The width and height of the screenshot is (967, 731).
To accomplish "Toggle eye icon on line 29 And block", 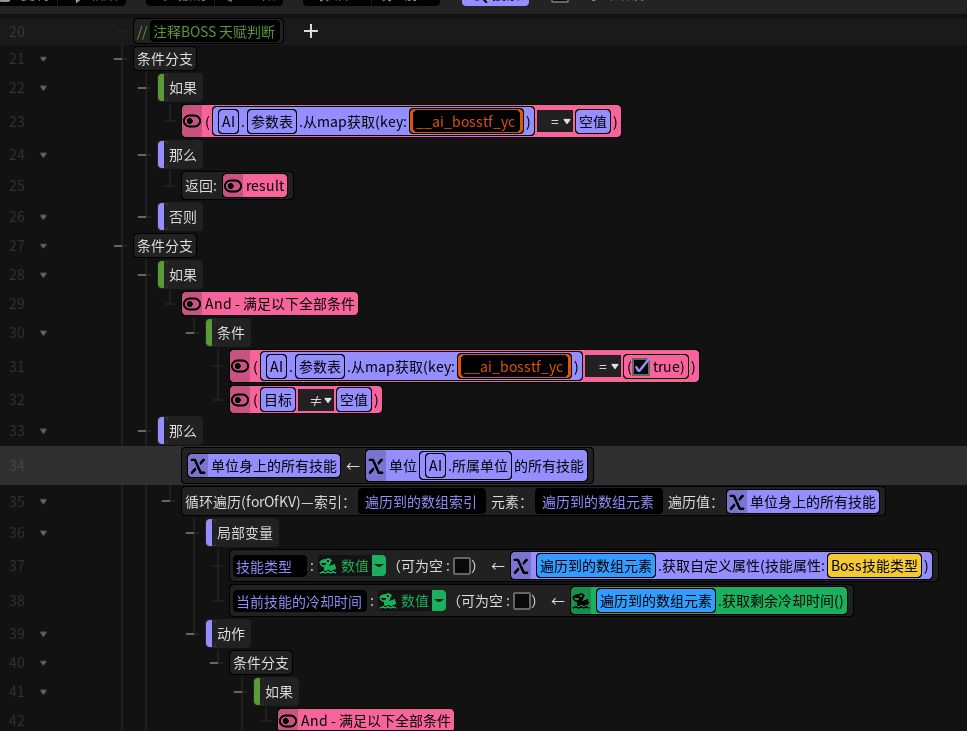I will click(192, 304).
